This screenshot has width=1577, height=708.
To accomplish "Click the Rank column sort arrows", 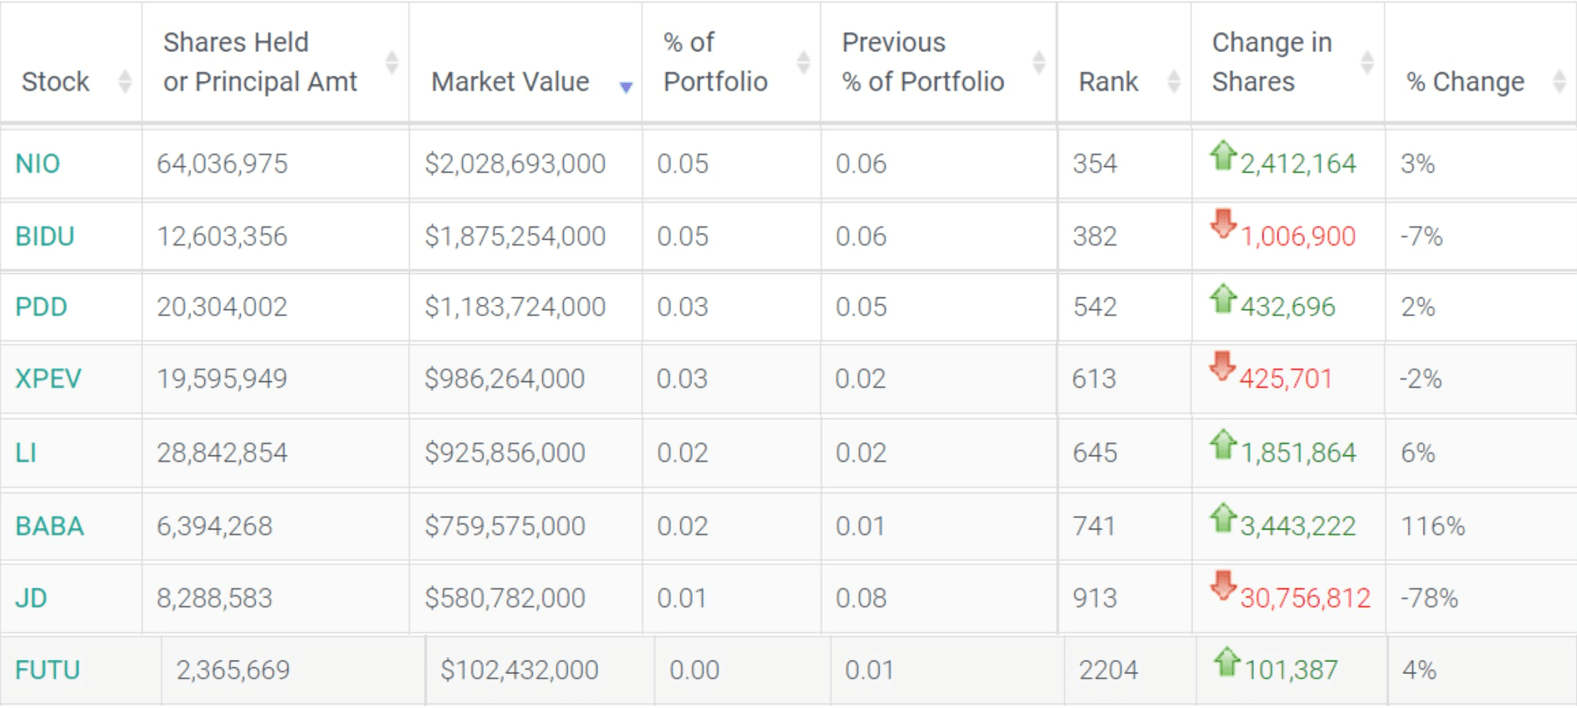I will click(x=1173, y=81).
